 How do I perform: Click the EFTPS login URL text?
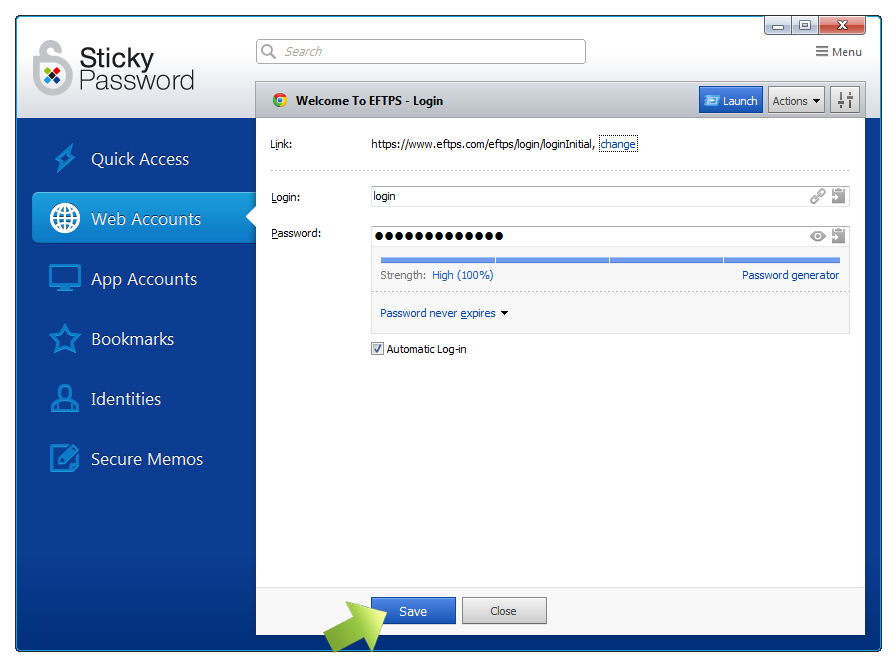(483, 144)
